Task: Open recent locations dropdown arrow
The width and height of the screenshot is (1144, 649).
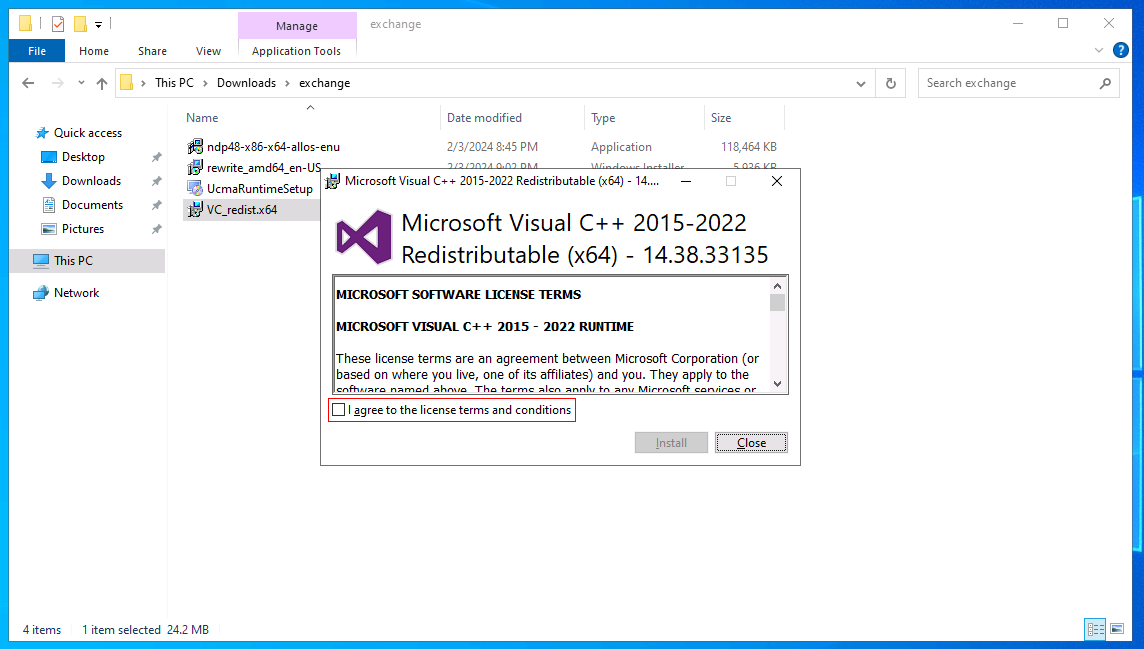Action: click(81, 83)
